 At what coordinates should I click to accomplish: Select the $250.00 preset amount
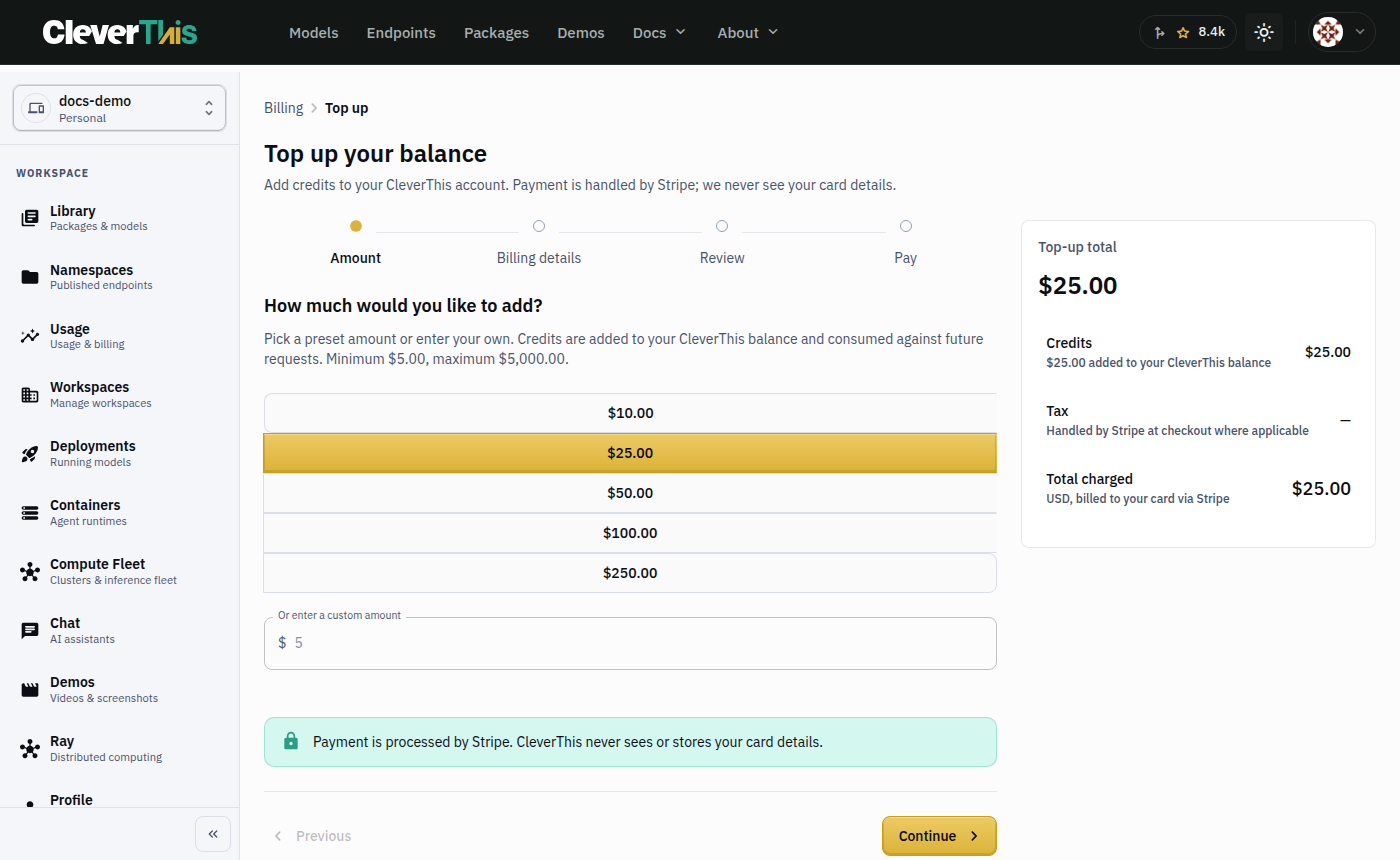tap(630, 573)
